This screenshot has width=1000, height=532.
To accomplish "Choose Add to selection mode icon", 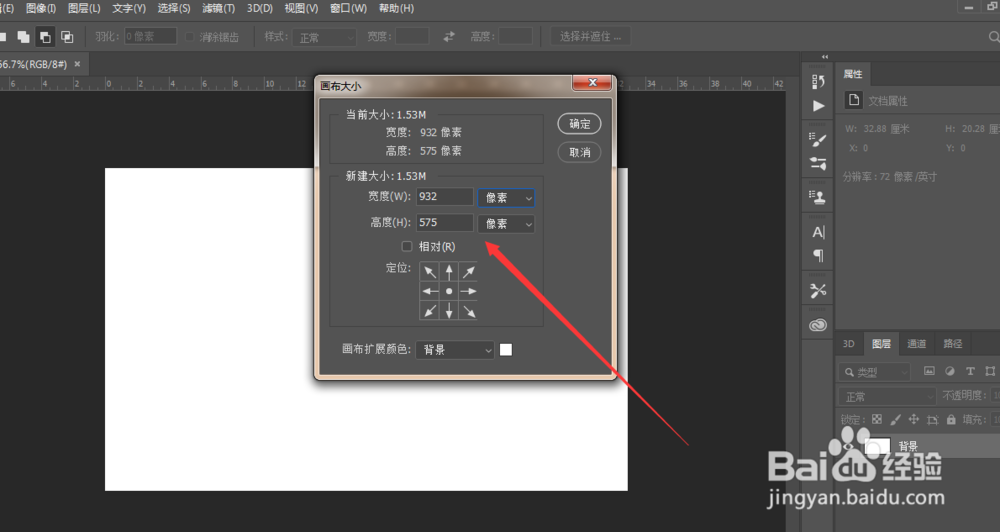I will tap(24, 37).
